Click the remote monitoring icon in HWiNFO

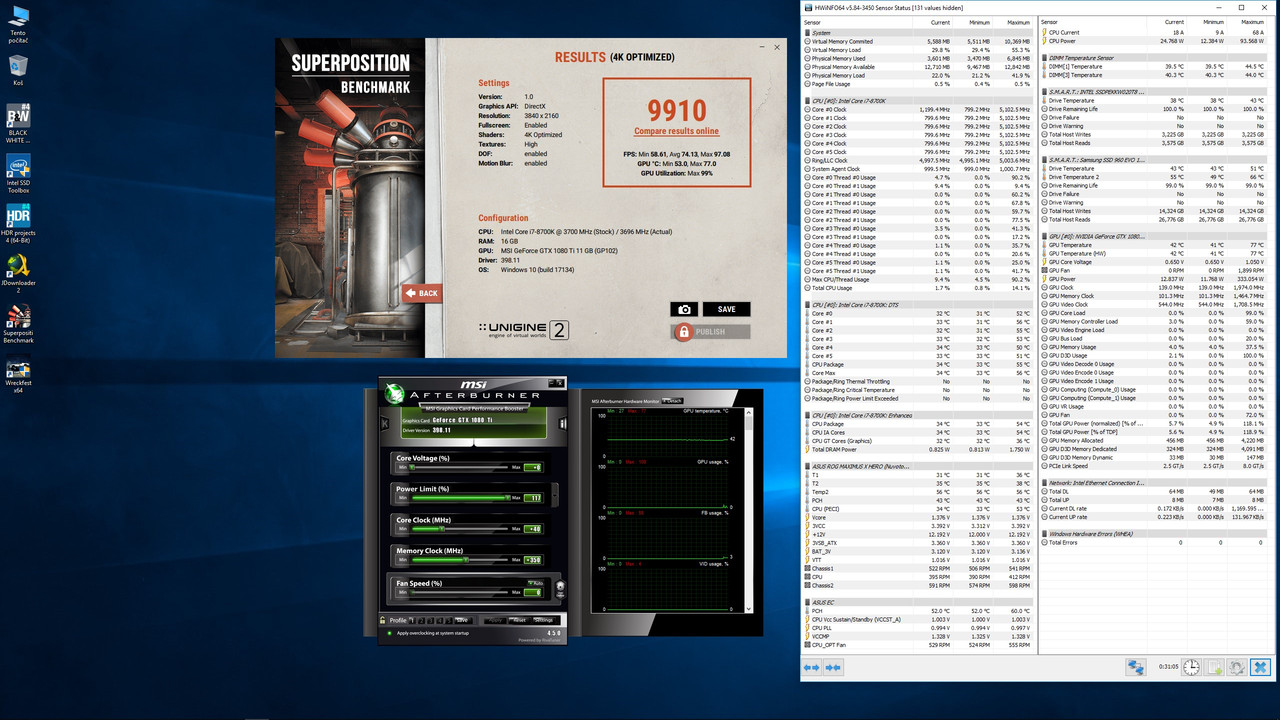(x=1136, y=666)
